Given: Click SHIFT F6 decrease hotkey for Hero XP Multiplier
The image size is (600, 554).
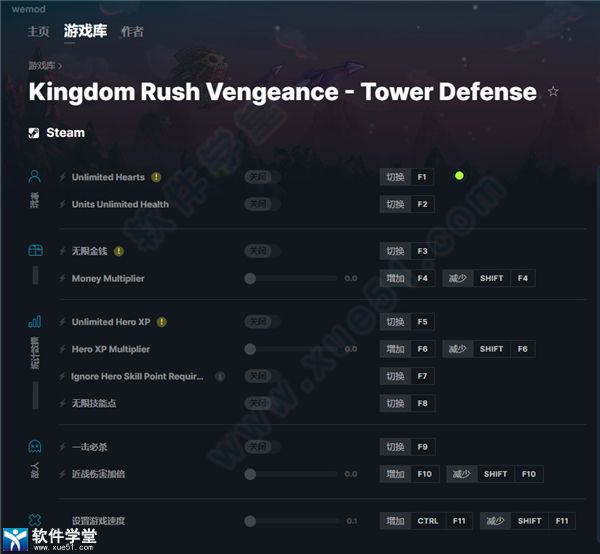Looking at the screenshot, I should (489, 349).
